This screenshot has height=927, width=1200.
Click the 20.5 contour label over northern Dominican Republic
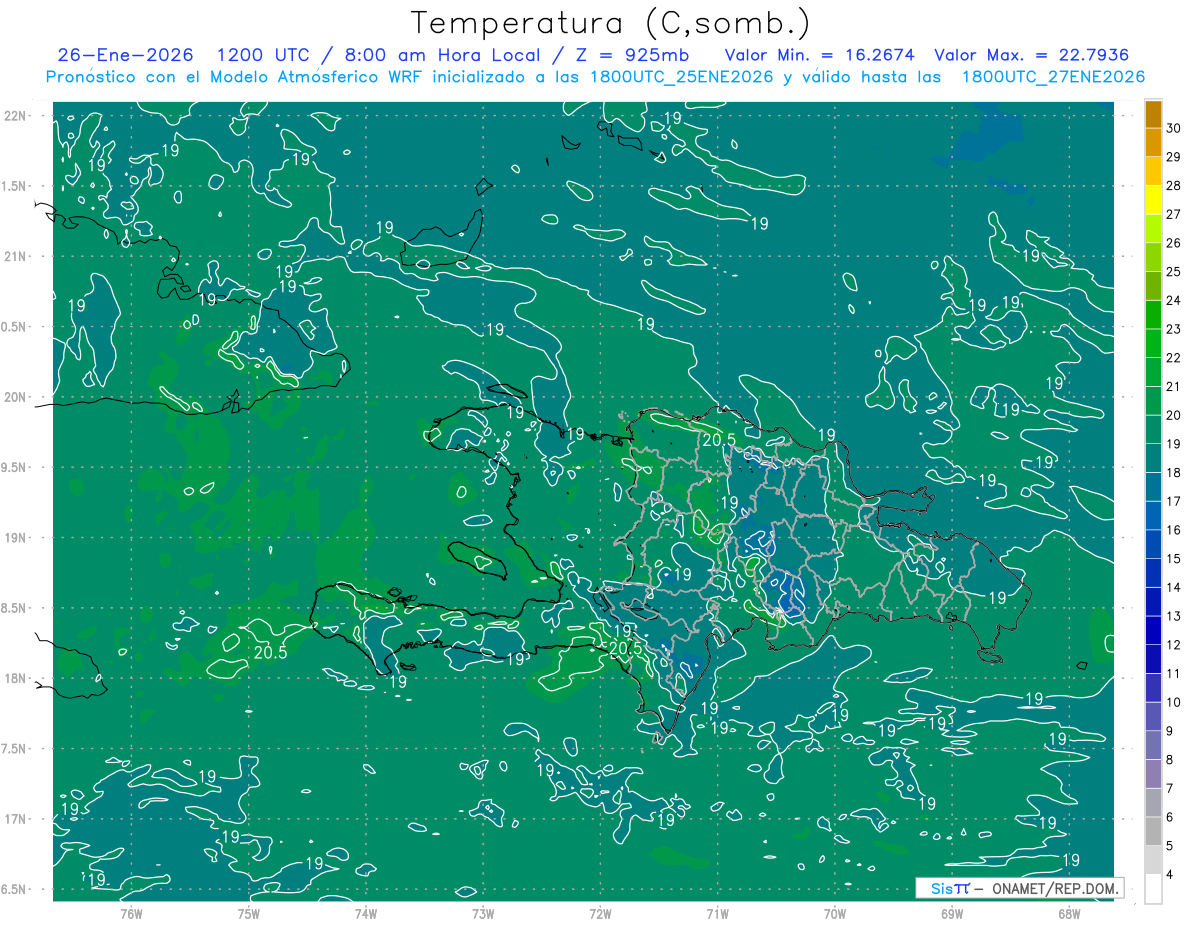point(718,439)
